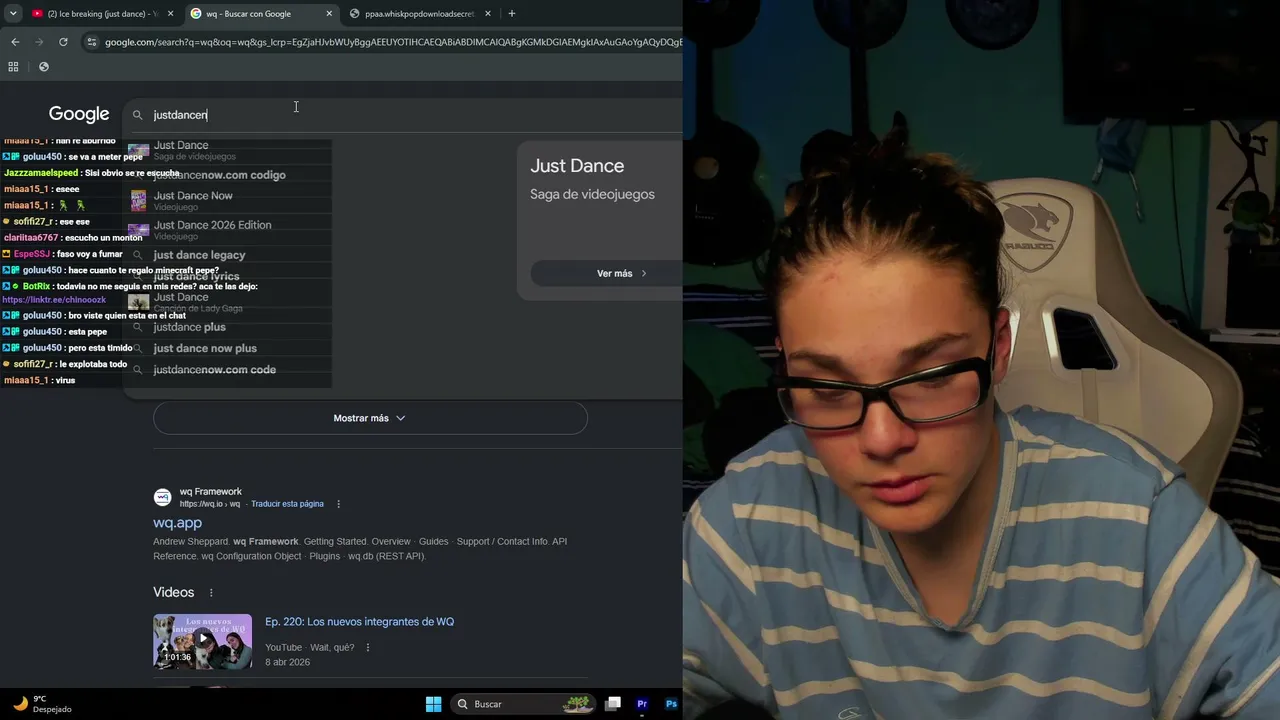
Task: Click the Just Dance Now game thumbnail
Action: pyautogui.click(x=138, y=200)
